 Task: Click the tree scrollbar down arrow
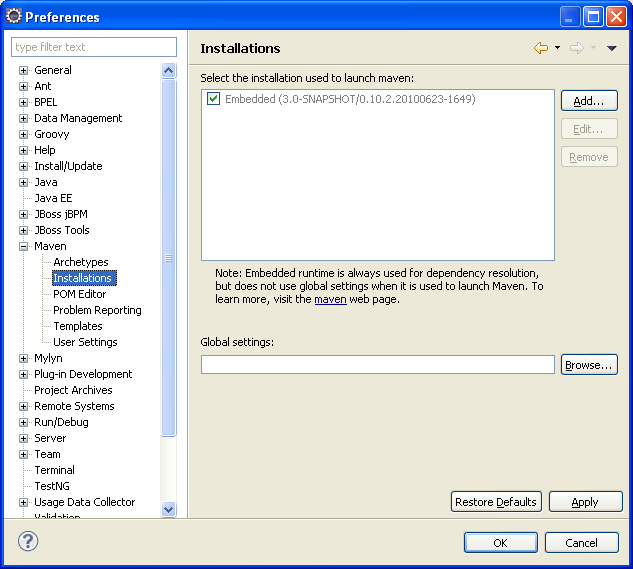(x=168, y=509)
